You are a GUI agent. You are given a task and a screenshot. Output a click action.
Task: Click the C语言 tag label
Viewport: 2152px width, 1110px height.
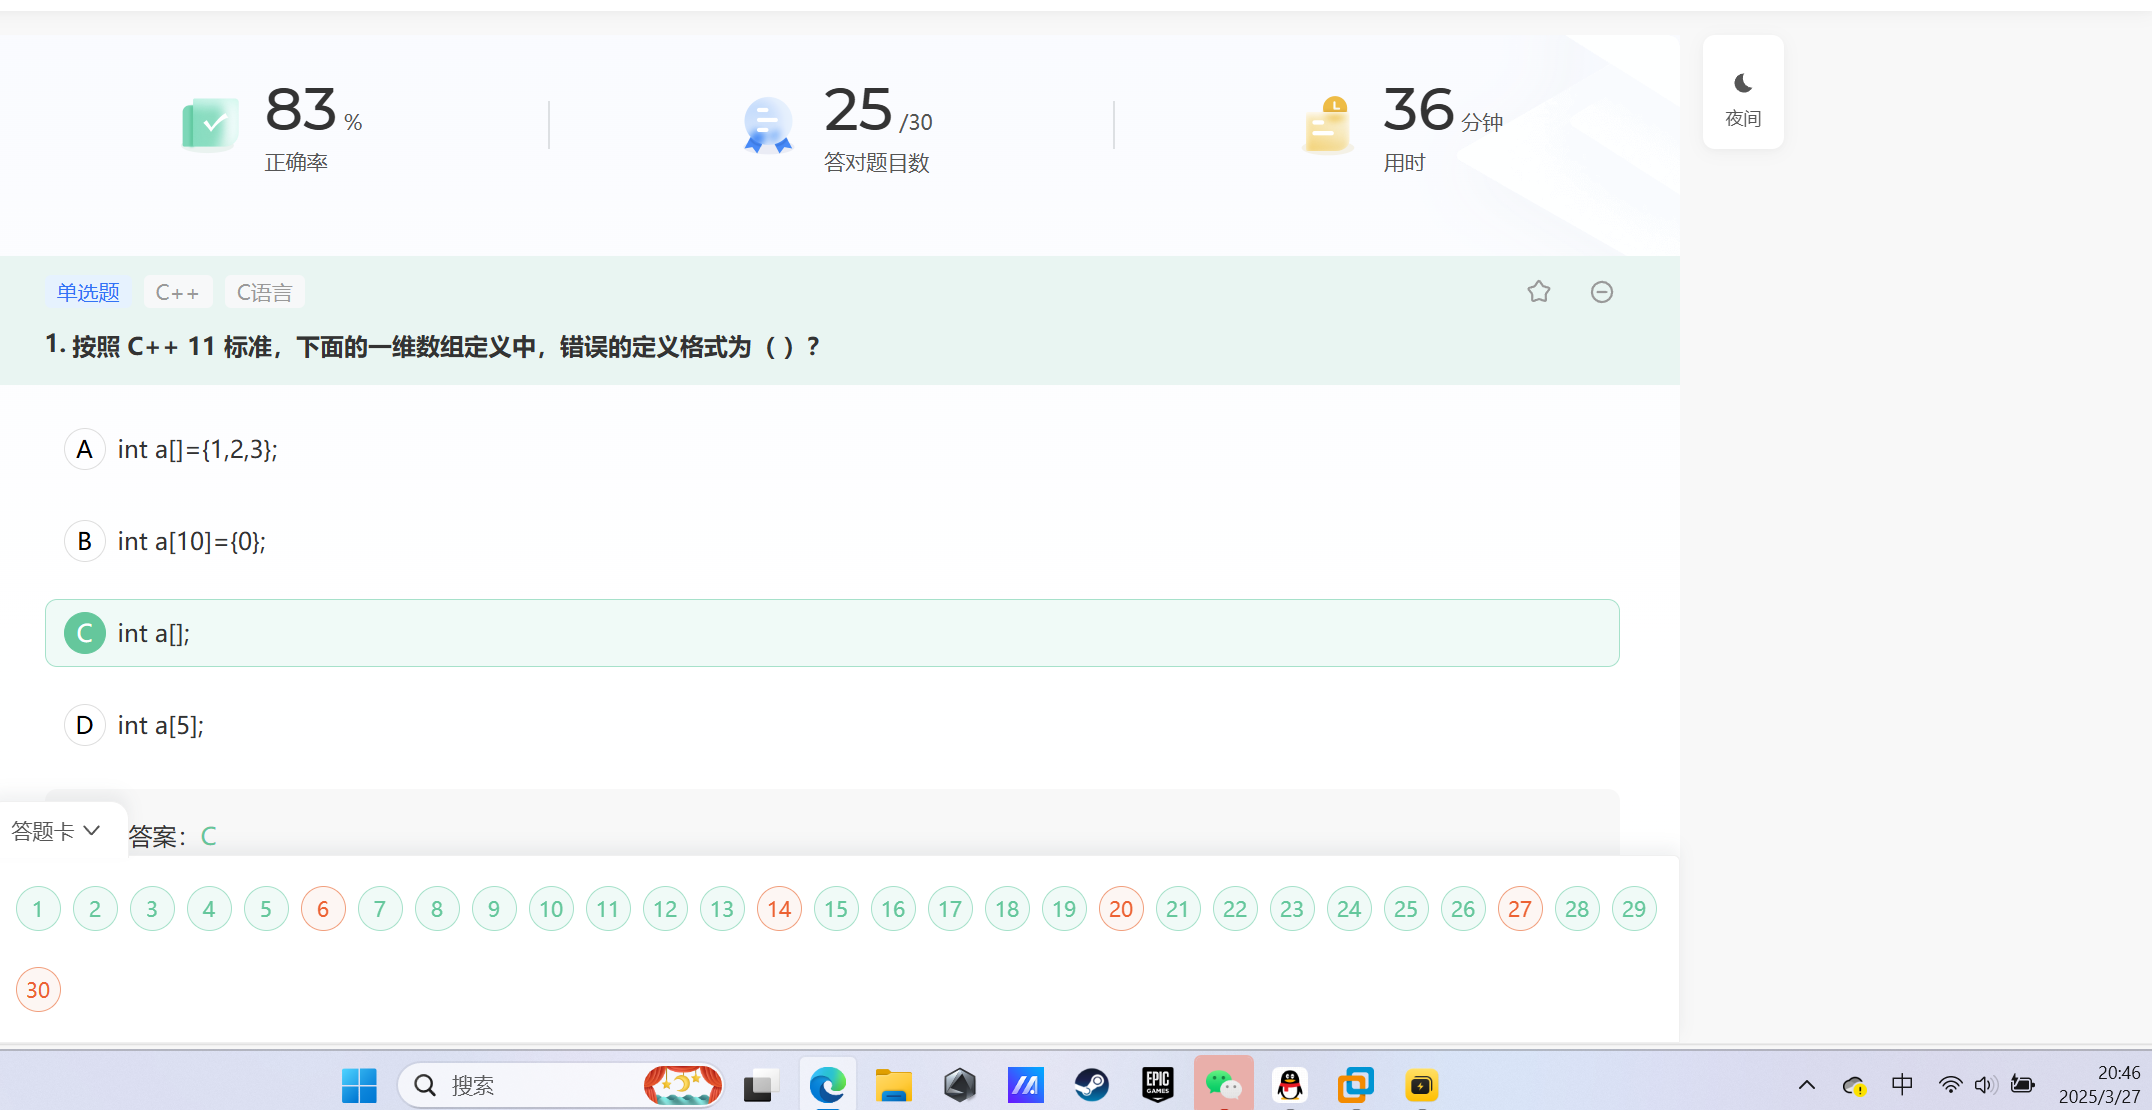point(264,292)
